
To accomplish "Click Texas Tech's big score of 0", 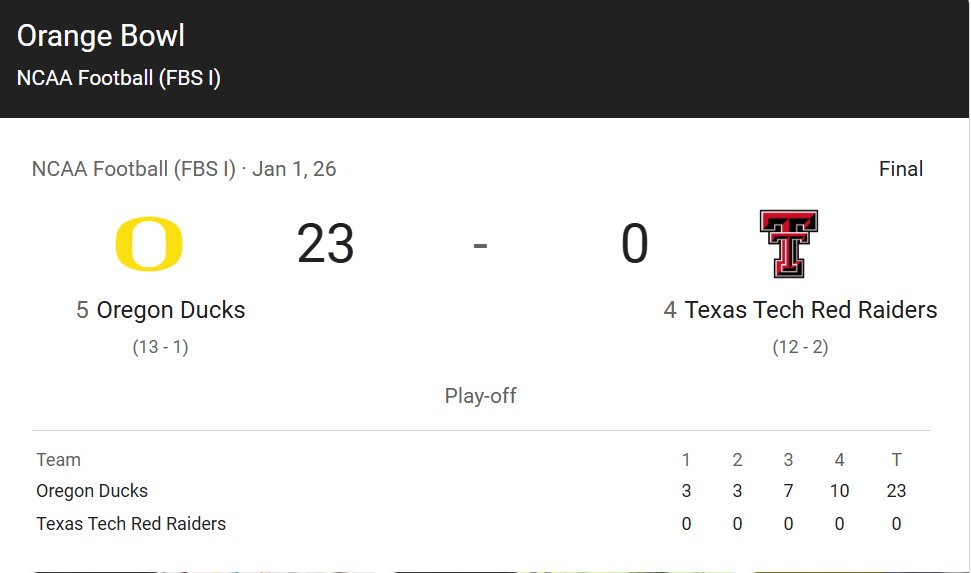I will pos(635,243).
